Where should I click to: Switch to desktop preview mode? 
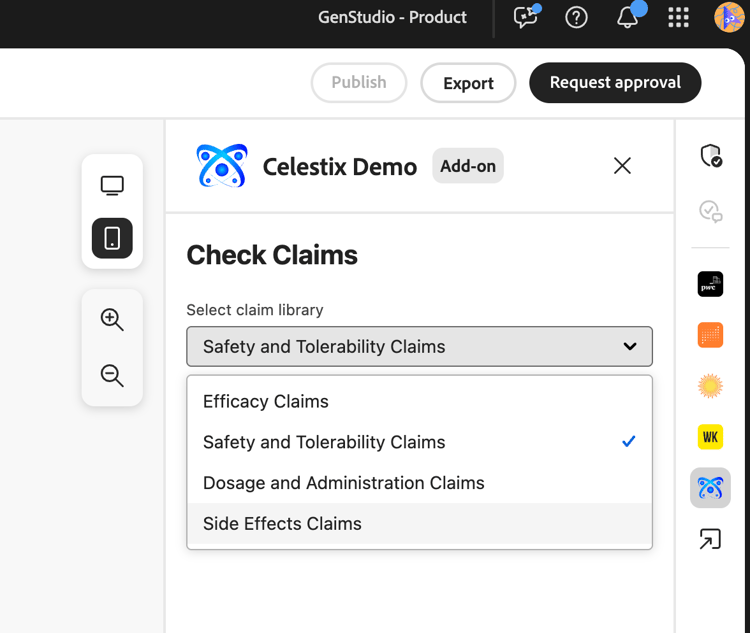coord(112,185)
